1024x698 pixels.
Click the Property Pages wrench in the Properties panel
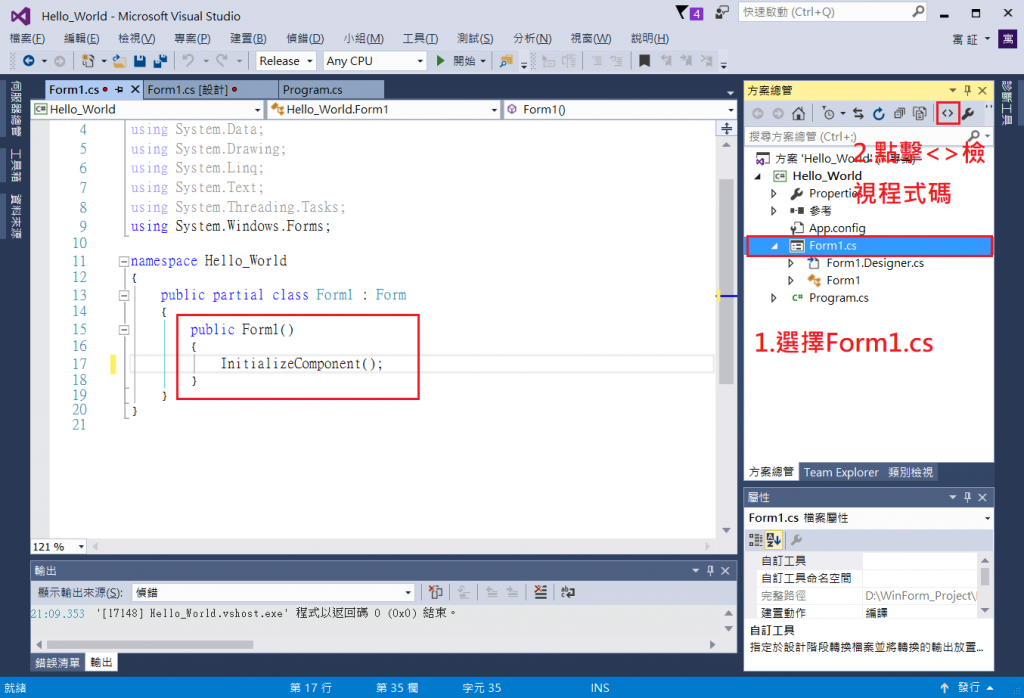pyautogui.click(x=796, y=539)
